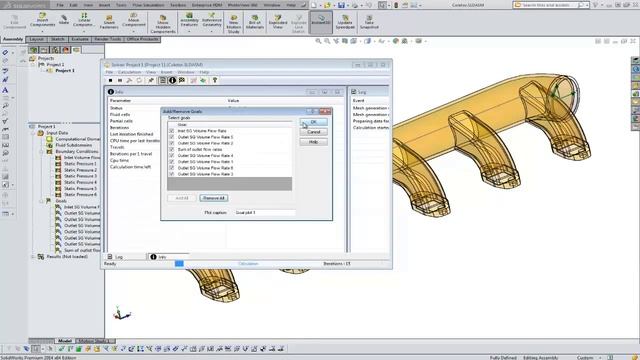Viewport: 640px width, 360px height.
Task: Click the Plot caption input field
Action: (x=265, y=213)
